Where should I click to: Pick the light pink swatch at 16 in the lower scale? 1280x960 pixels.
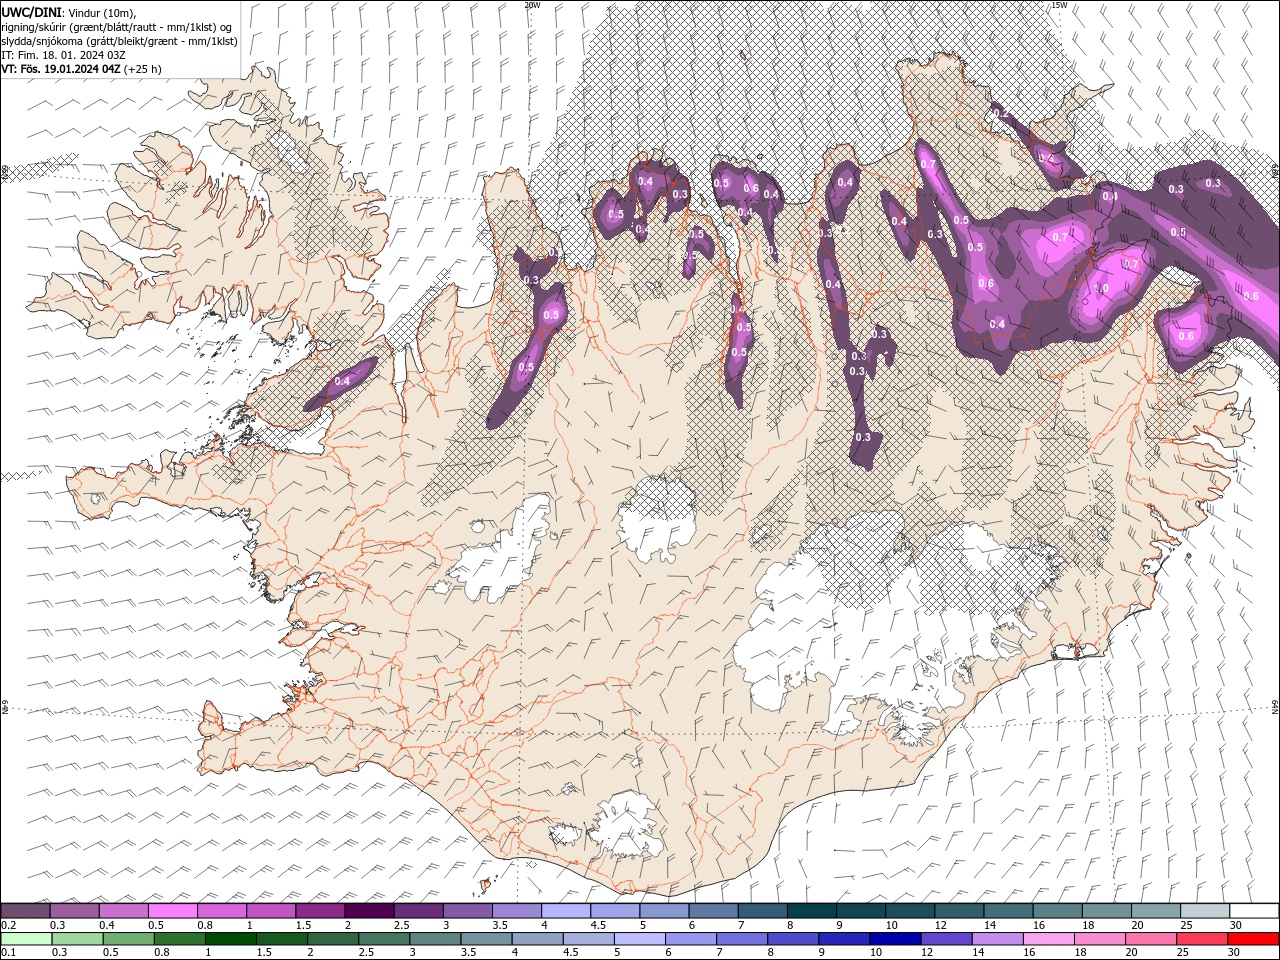point(1049,939)
